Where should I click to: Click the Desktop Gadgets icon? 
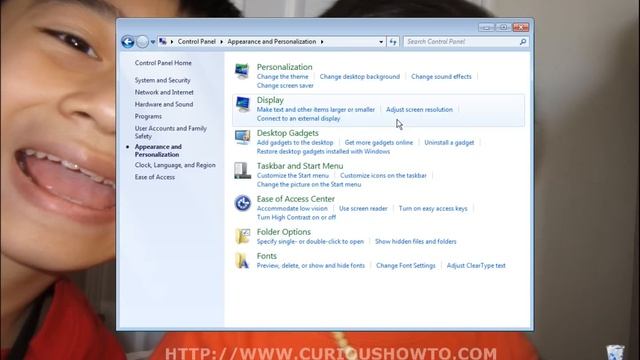tap(242, 137)
